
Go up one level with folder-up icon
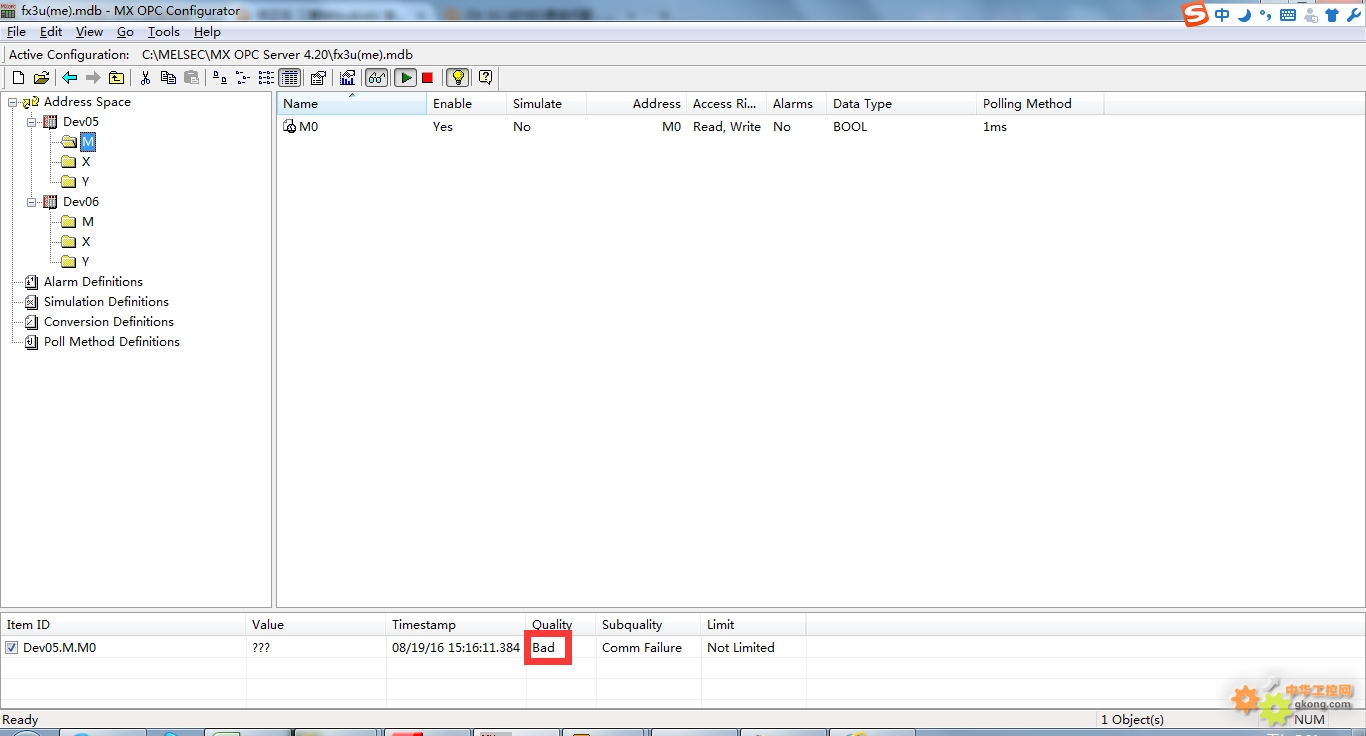[x=117, y=78]
